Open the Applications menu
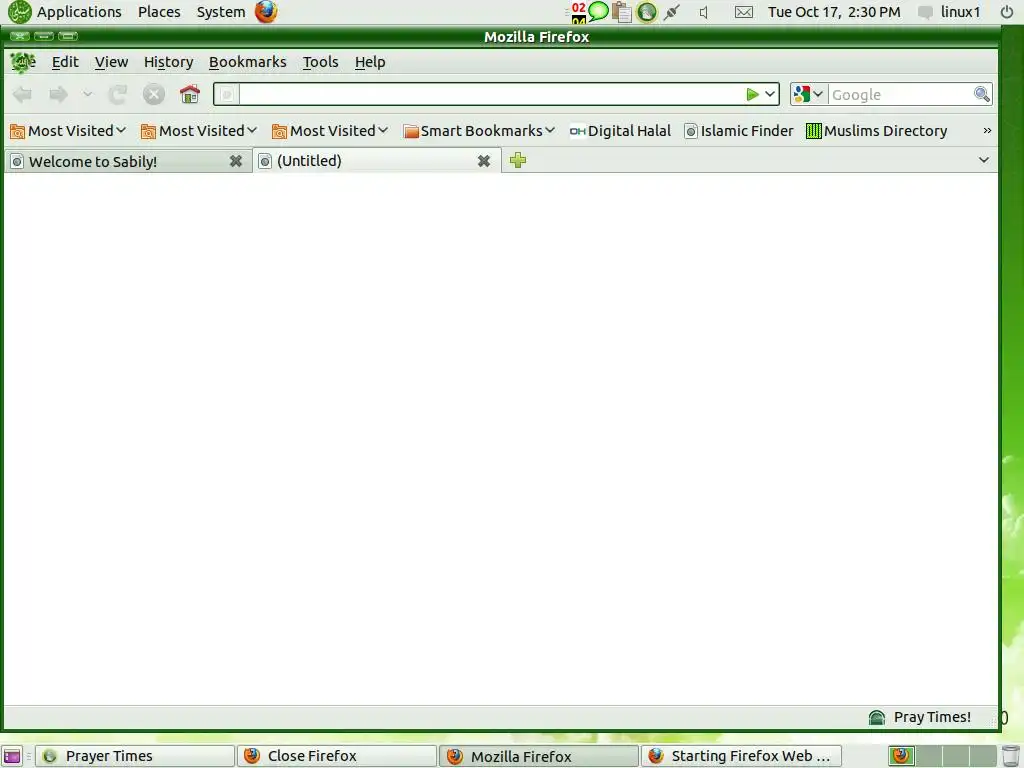 (78, 12)
